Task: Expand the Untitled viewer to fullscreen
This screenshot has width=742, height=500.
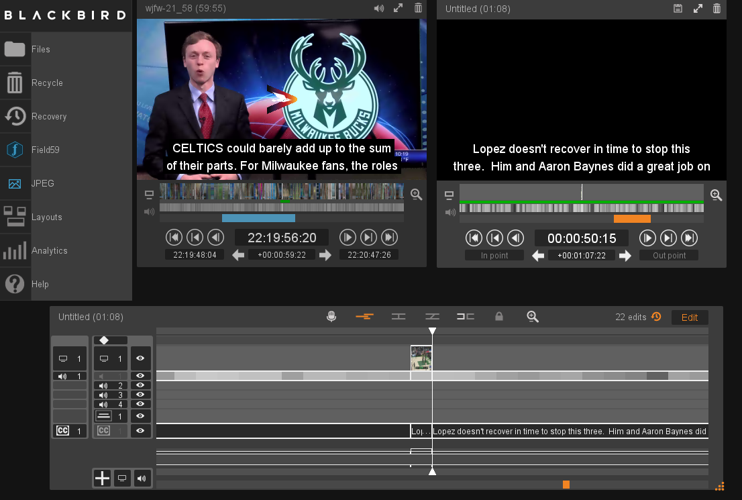Action: (x=697, y=8)
